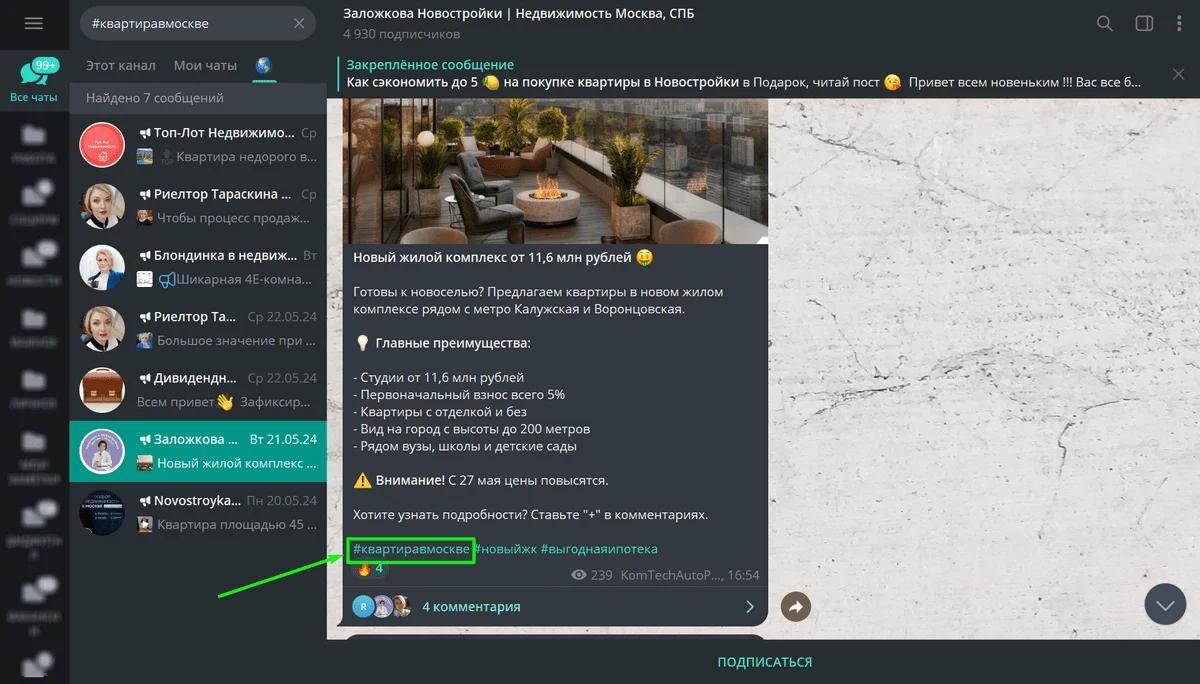Click the #новыйжк hashtag
Screen dimensions: 1200x684
(x=505, y=549)
